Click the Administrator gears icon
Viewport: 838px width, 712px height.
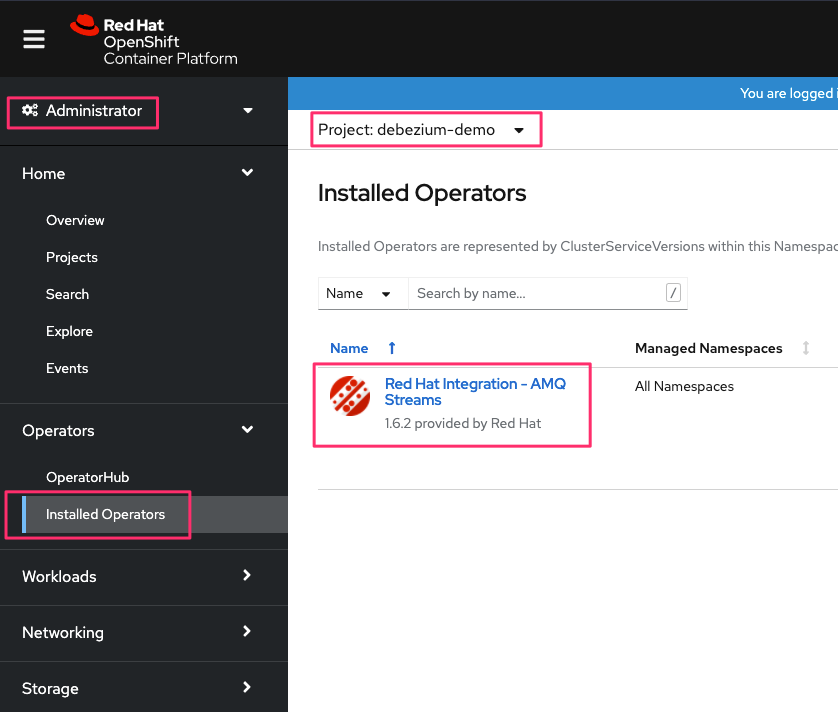pos(30,110)
